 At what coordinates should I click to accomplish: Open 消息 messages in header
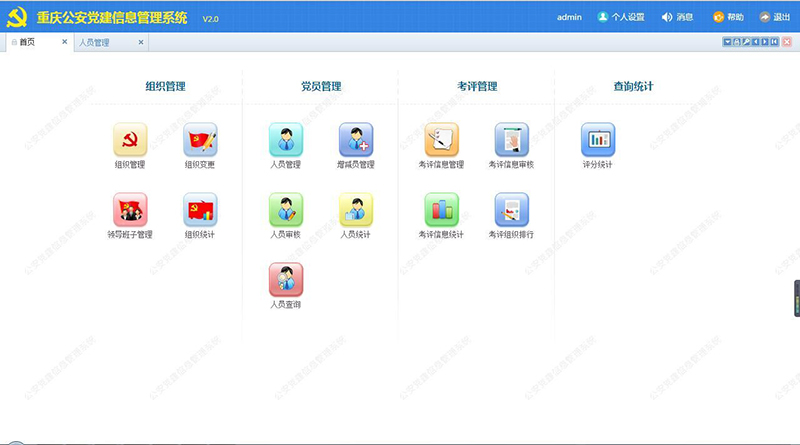tap(677, 17)
